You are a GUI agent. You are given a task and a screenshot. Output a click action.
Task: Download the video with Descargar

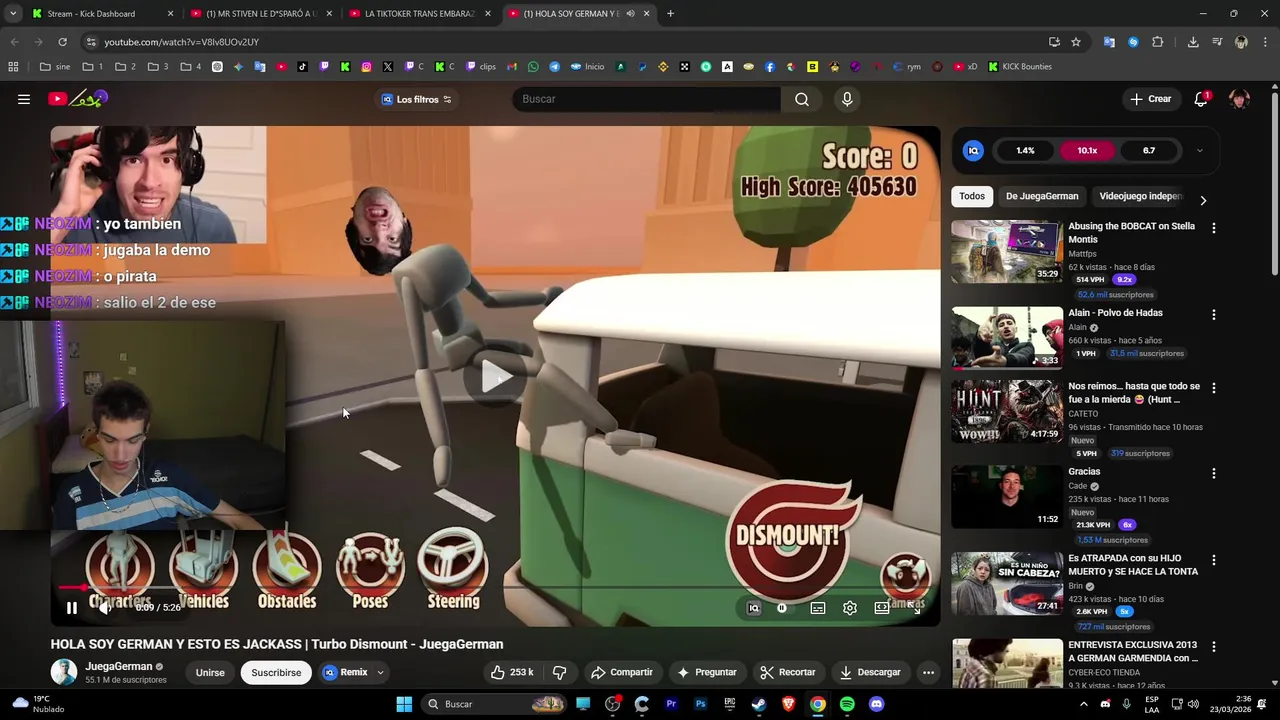tap(869, 672)
